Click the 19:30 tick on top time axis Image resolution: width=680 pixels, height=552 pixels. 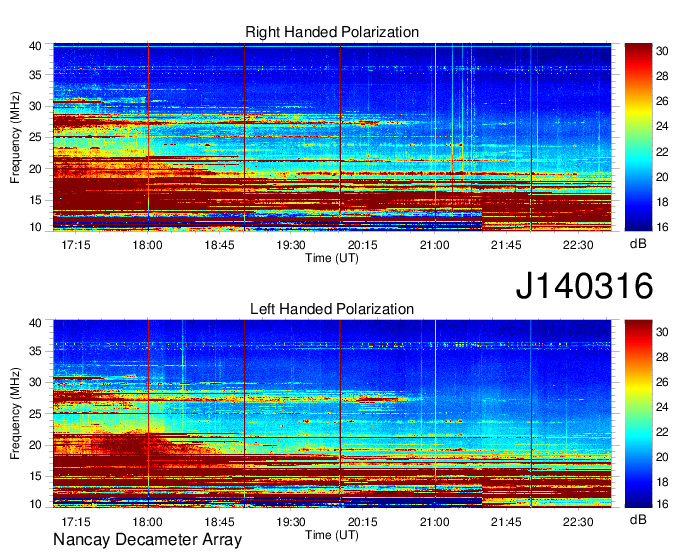click(291, 245)
